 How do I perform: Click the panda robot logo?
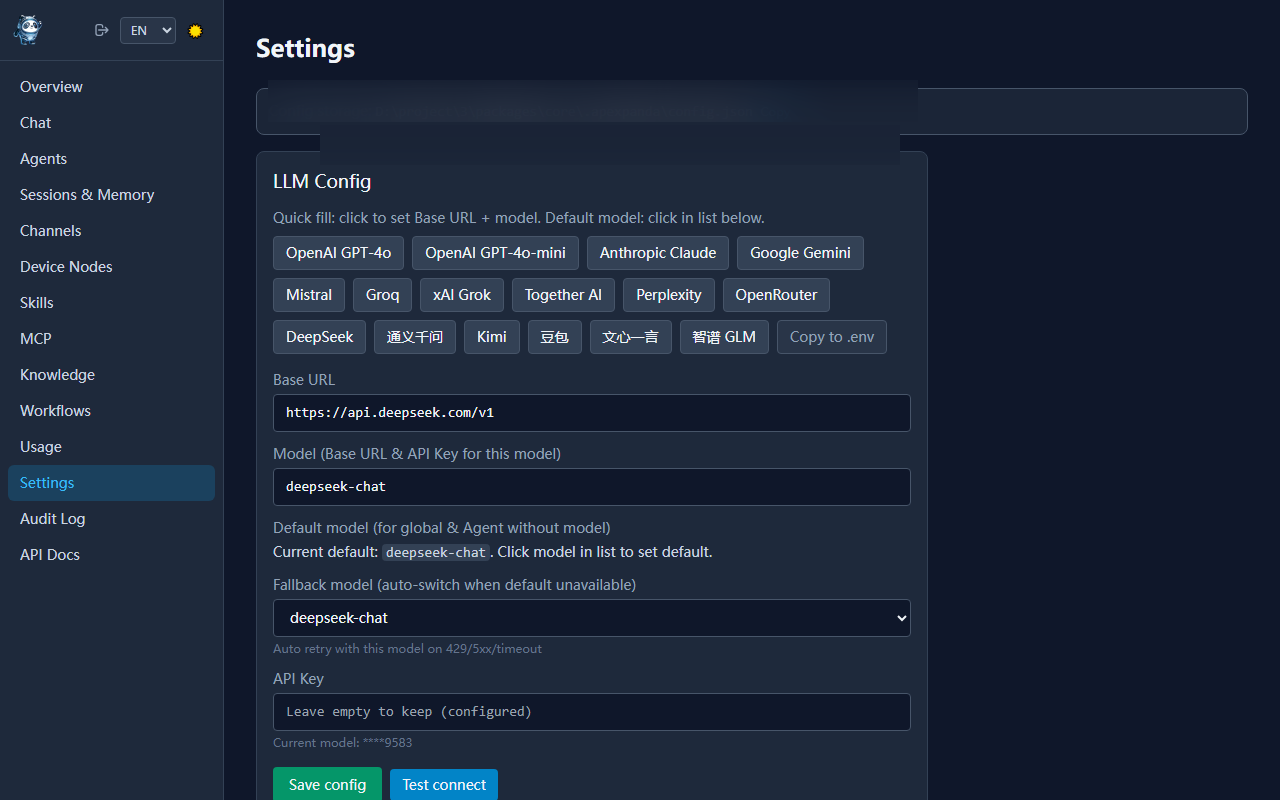(28, 30)
